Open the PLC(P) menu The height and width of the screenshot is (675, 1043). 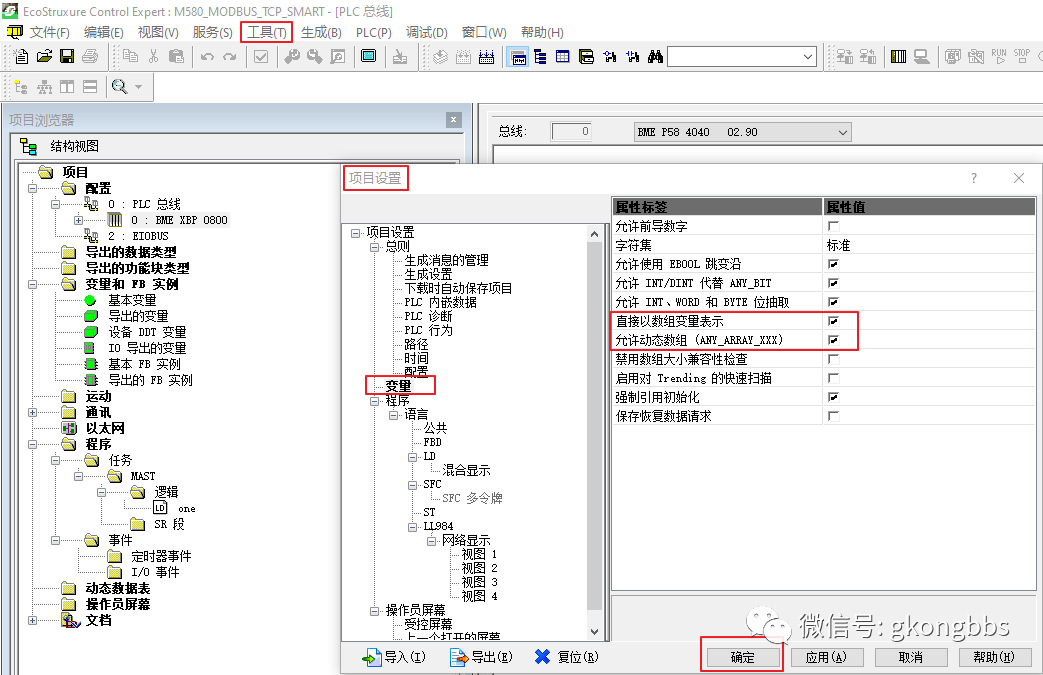click(373, 33)
